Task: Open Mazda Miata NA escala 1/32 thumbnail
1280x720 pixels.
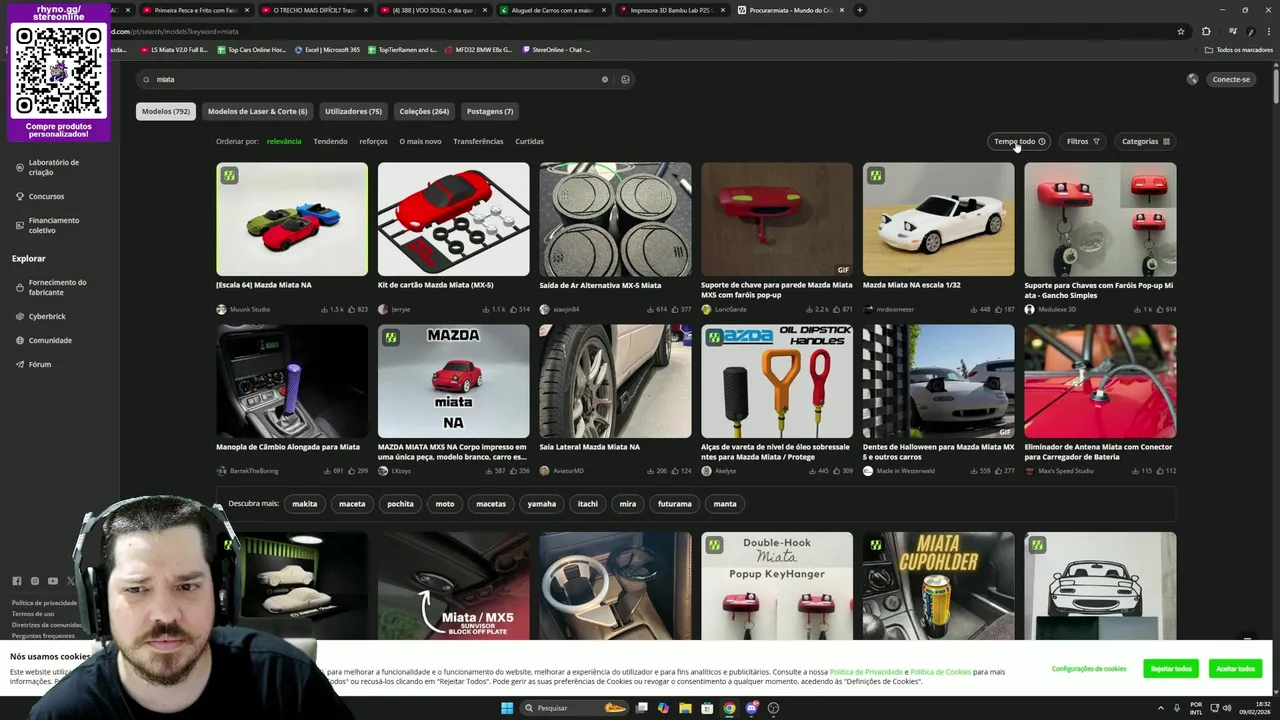Action: pyautogui.click(x=938, y=219)
